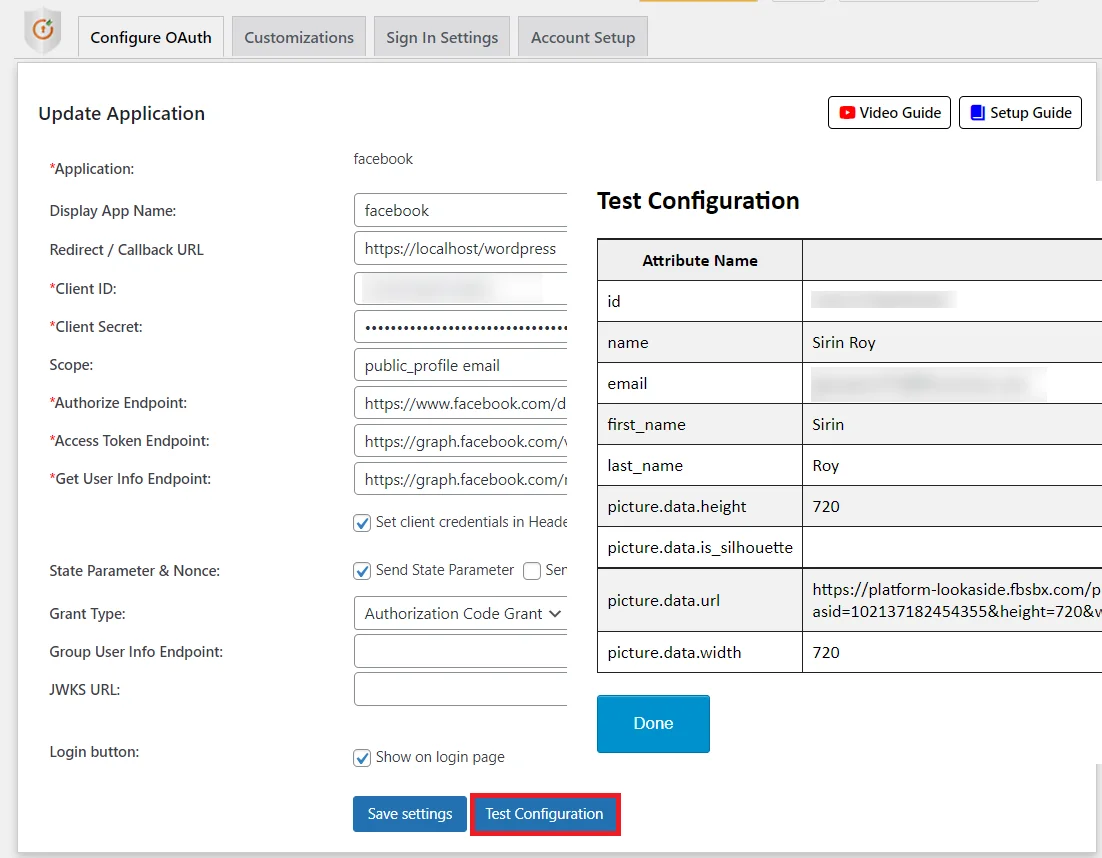The height and width of the screenshot is (858, 1102).
Task: Enable the Send Nonce checkbox
Action: 532,571
